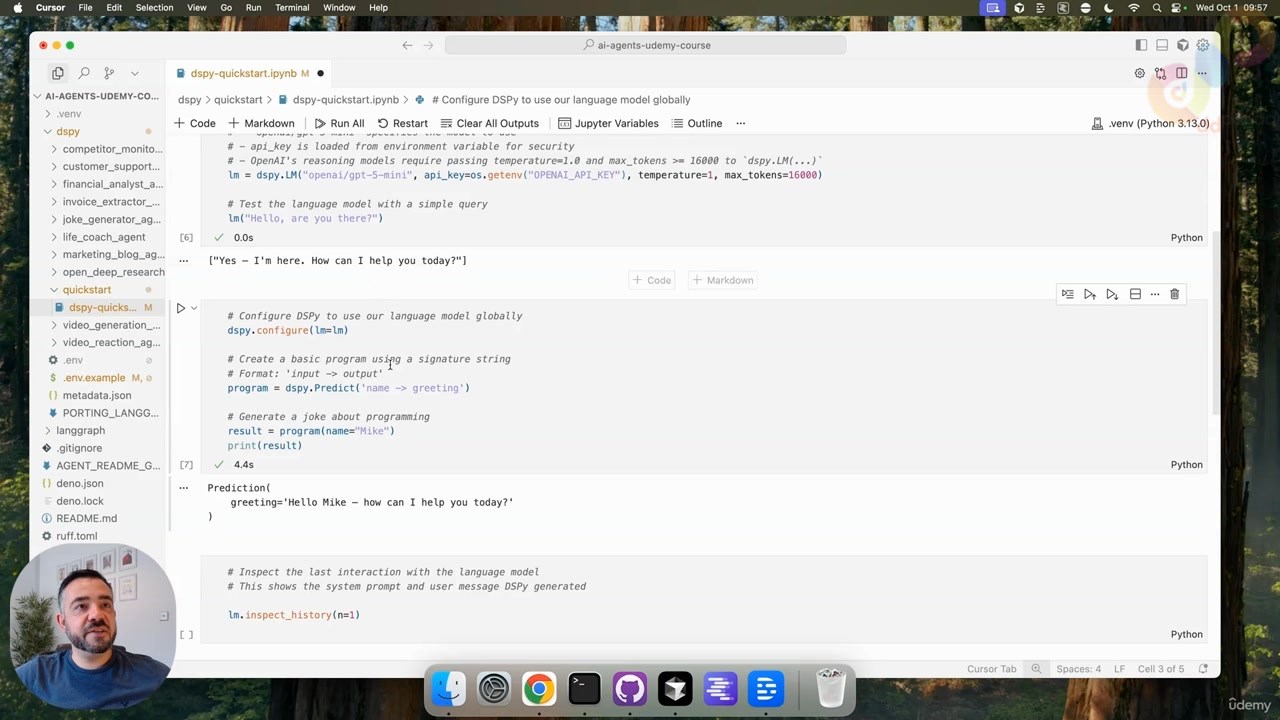Run All notebook cells
Viewport: 1280px width, 720px height.
tap(340, 123)
